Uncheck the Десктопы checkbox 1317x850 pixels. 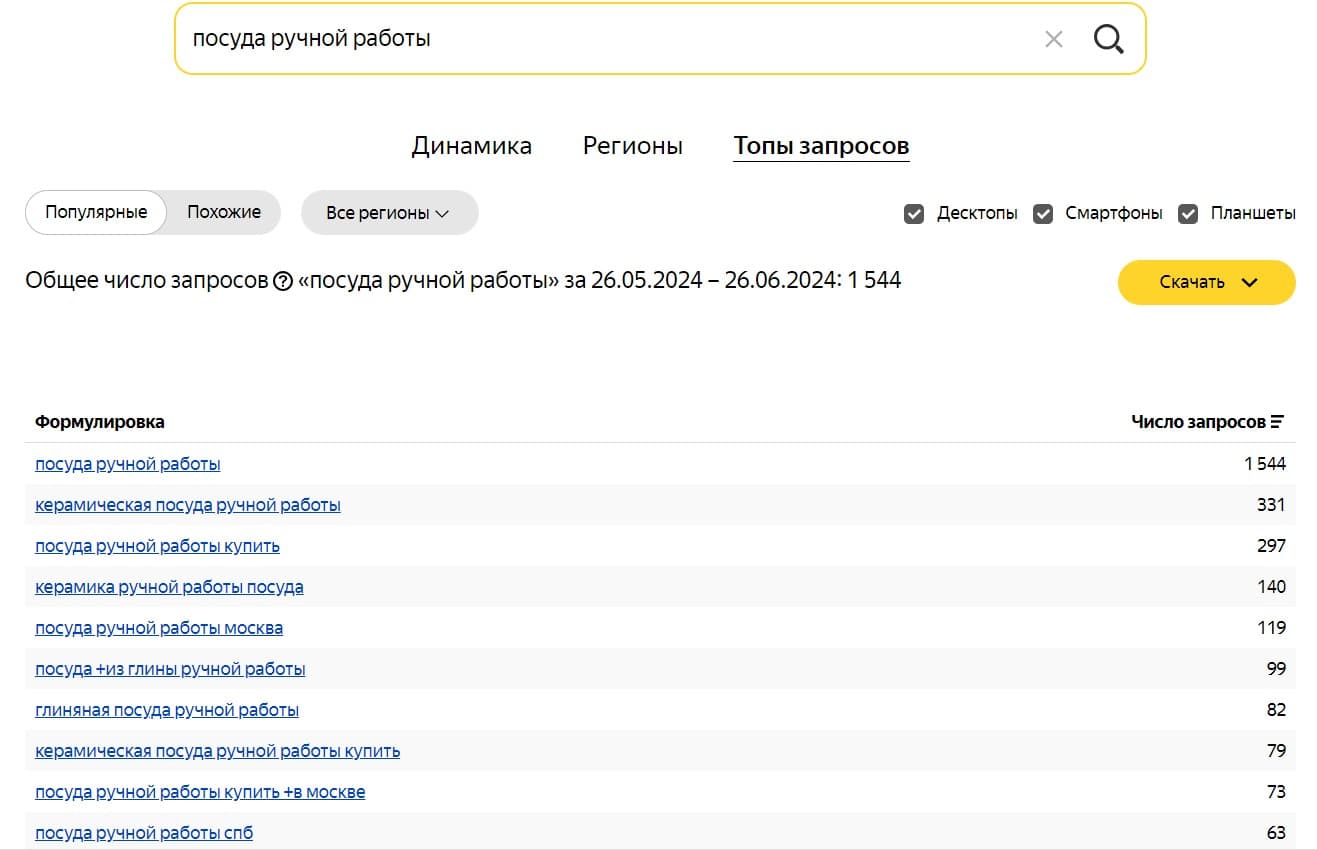click(x=913, y=213)
